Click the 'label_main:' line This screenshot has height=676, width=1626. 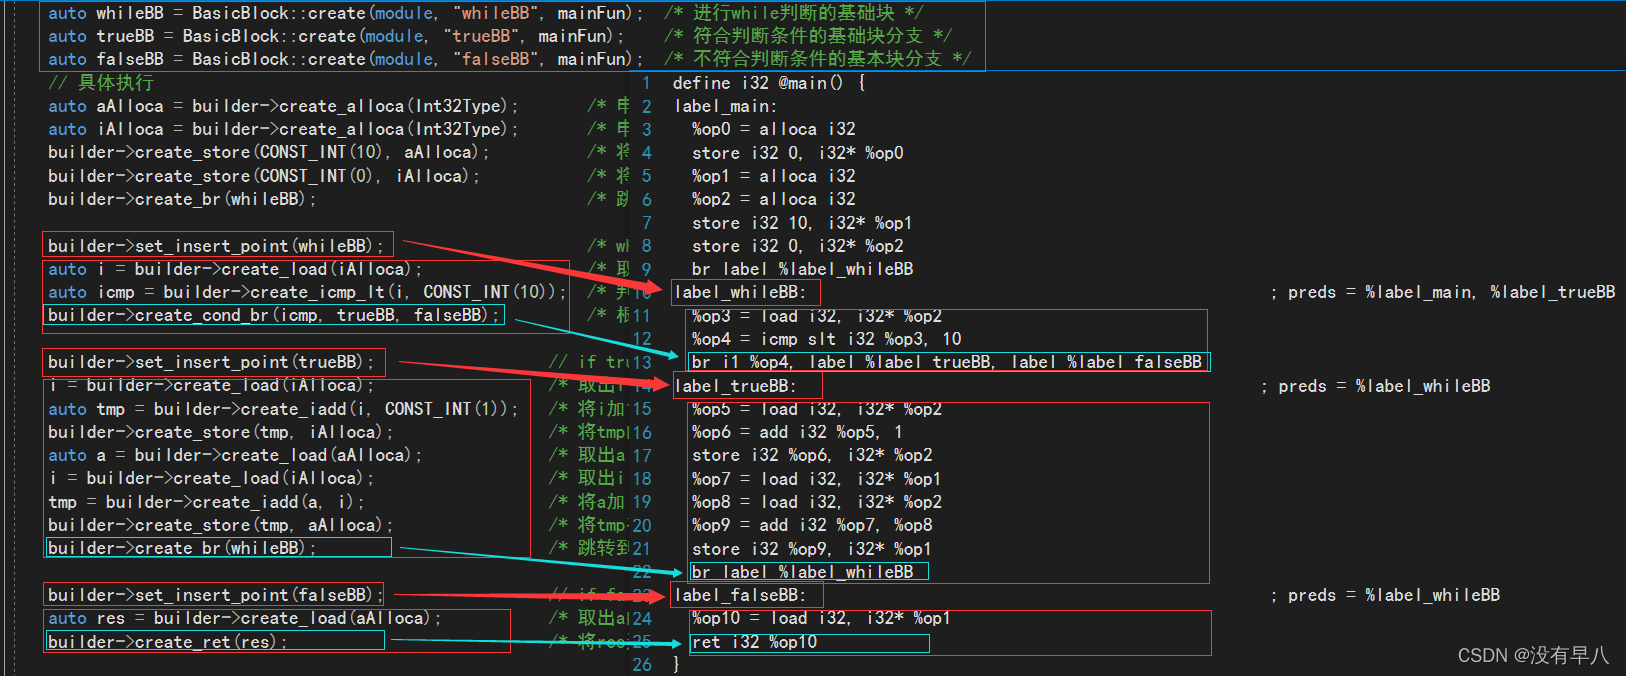coord(725,106)
